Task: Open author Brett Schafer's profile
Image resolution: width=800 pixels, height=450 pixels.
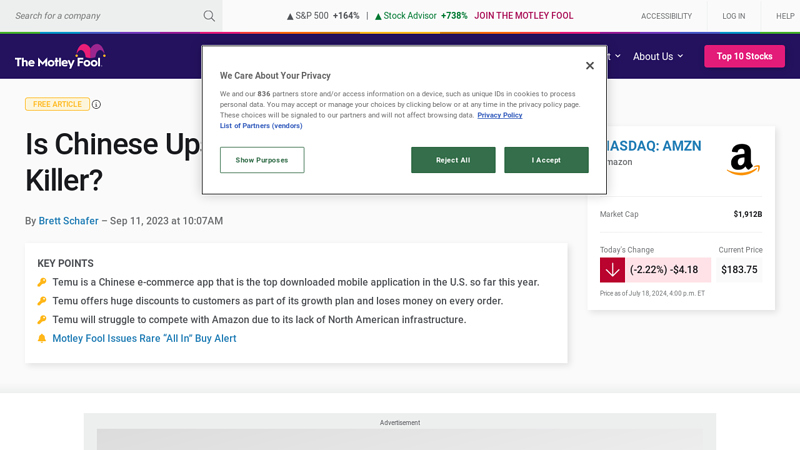Action: pyautogui.click(x=68, y=221)
